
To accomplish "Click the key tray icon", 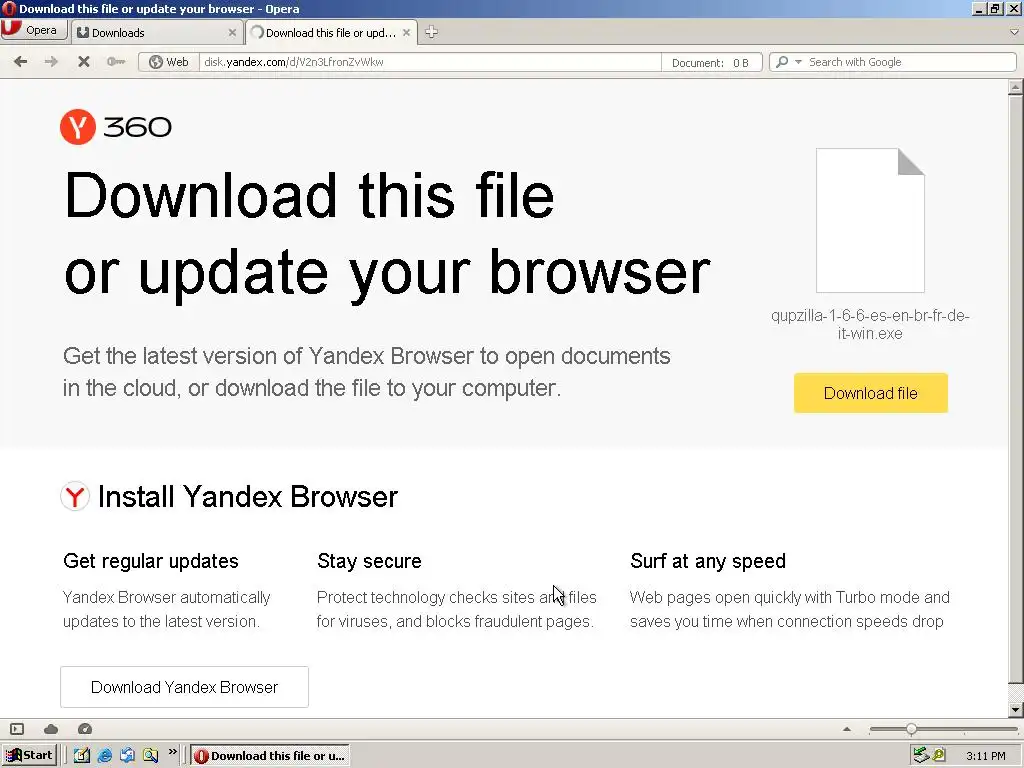I will pos(939,755).
